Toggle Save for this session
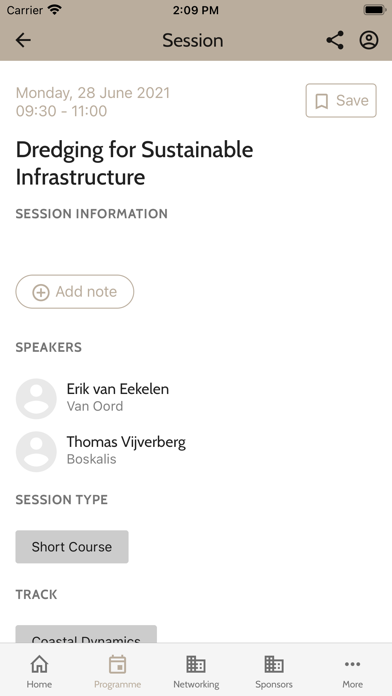The image size is (392, 696). click(x=341, y=101)
